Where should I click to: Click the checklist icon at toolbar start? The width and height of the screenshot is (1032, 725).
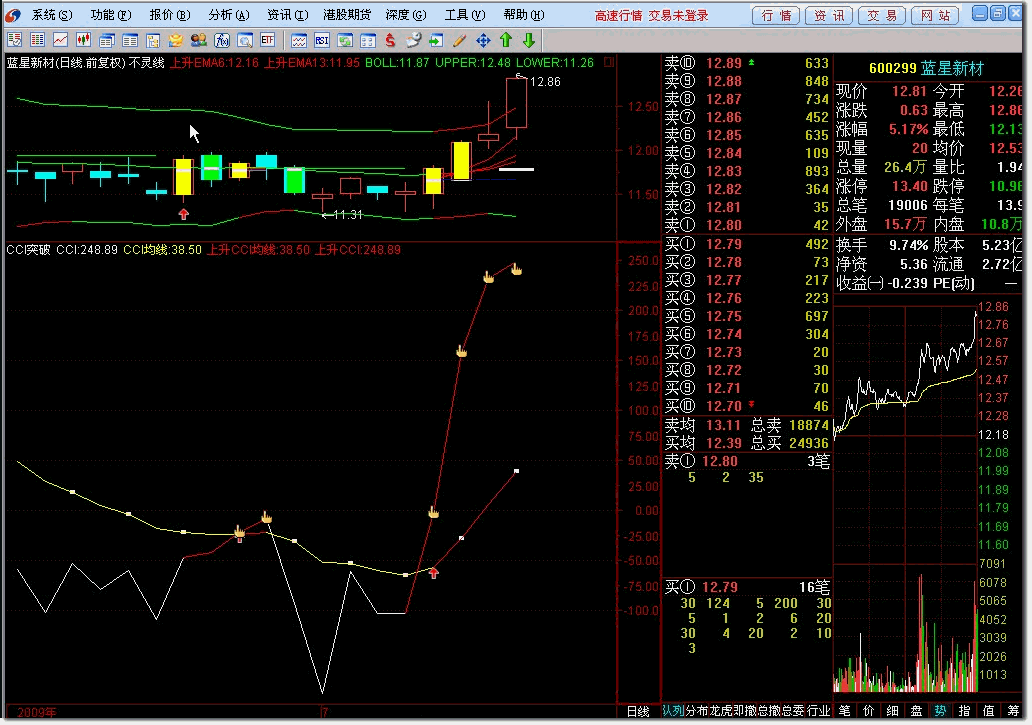pos(14,40)
